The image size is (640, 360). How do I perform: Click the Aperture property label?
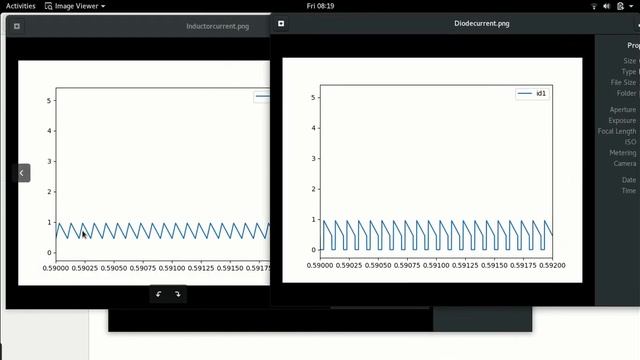(x=622, y=109)
